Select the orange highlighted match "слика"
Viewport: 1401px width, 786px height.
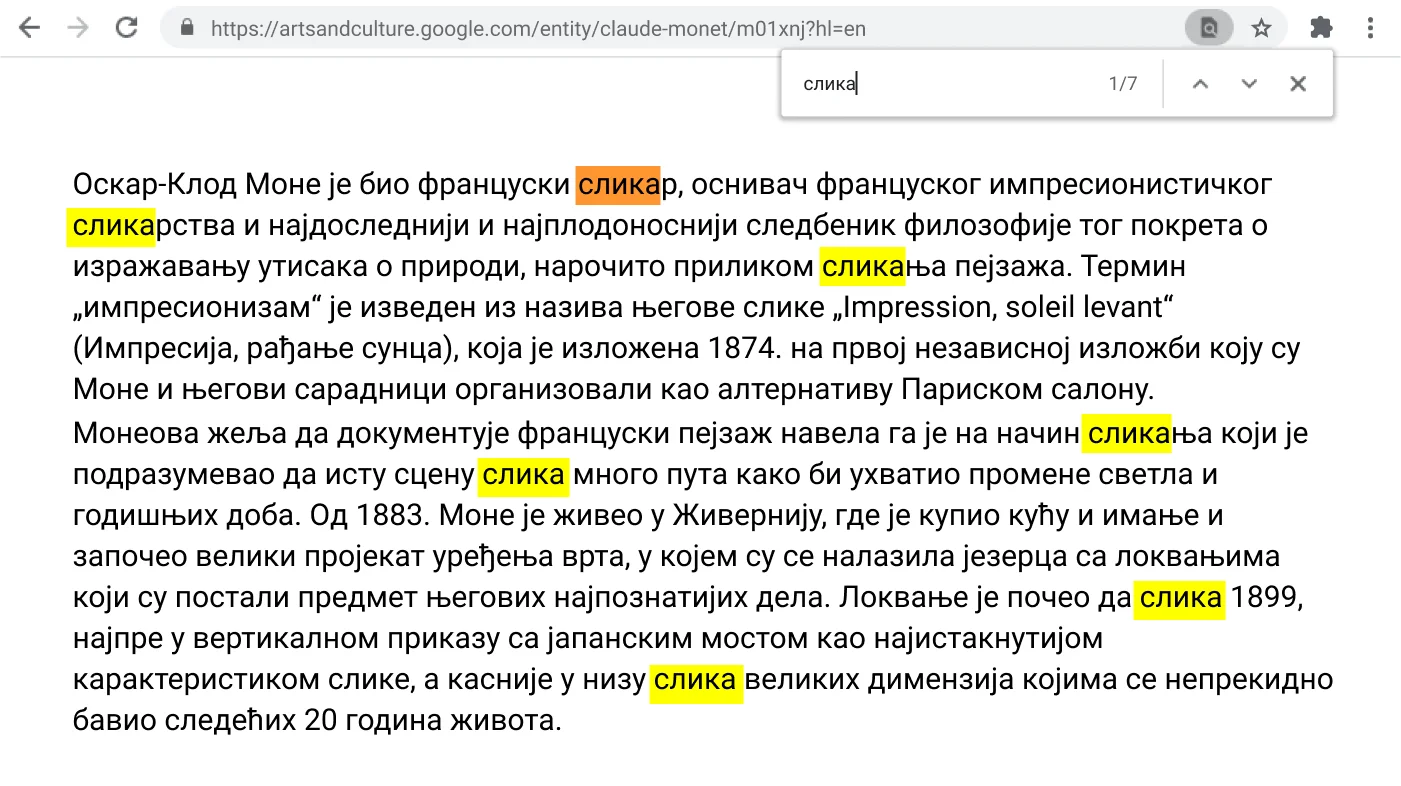618,184
